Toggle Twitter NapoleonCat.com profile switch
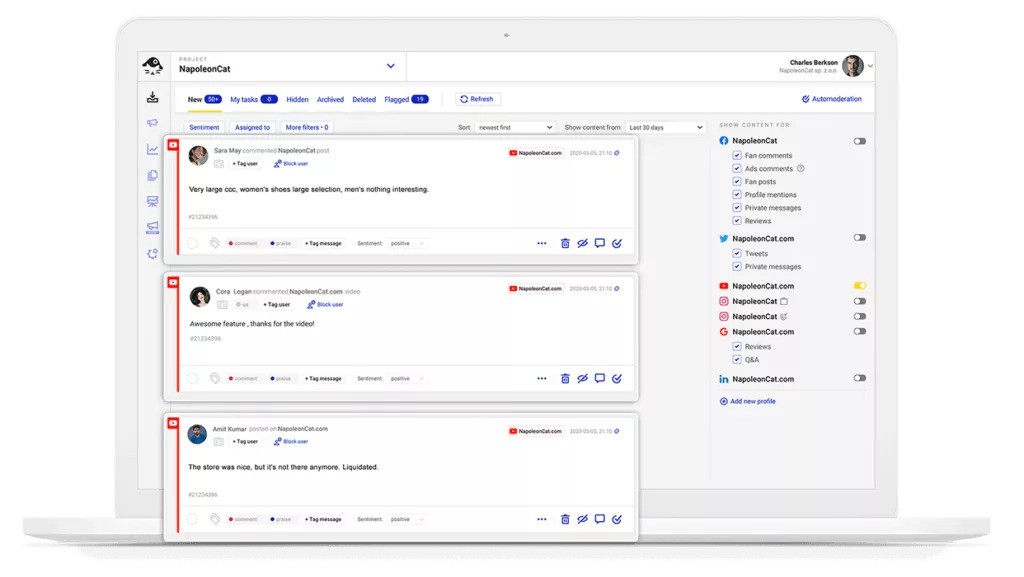1024x577 pixels. click(x=859, y=238)
